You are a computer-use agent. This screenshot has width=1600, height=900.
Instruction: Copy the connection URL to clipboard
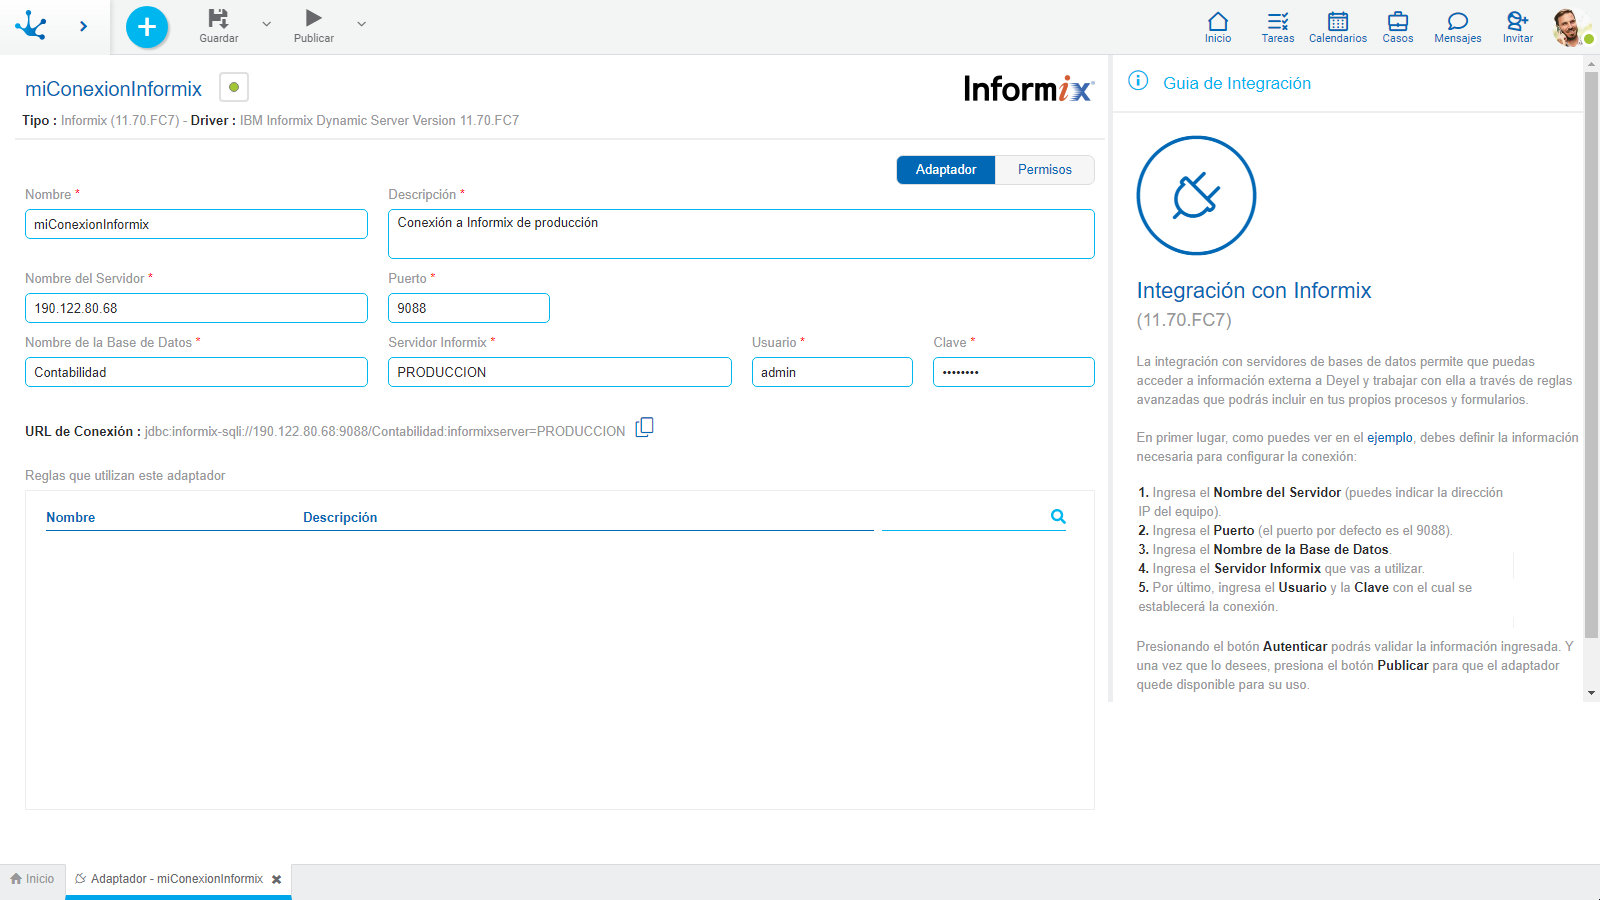coord(645,428)
